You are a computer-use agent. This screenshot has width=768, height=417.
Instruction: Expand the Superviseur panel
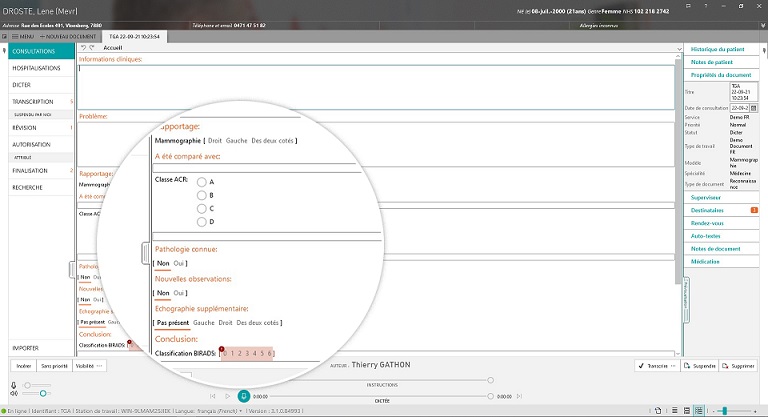pyautogui.click(x=721, y=197)
